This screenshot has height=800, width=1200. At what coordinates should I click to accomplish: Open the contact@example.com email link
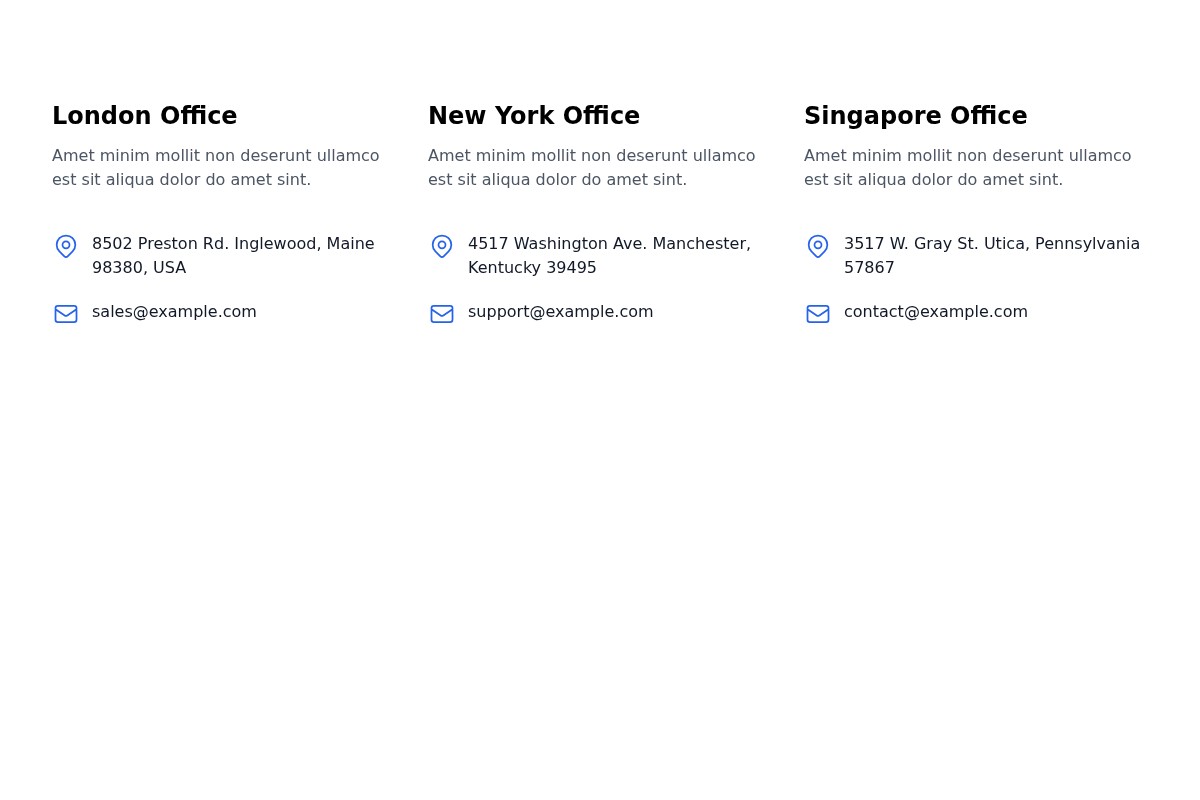[935, 313]
